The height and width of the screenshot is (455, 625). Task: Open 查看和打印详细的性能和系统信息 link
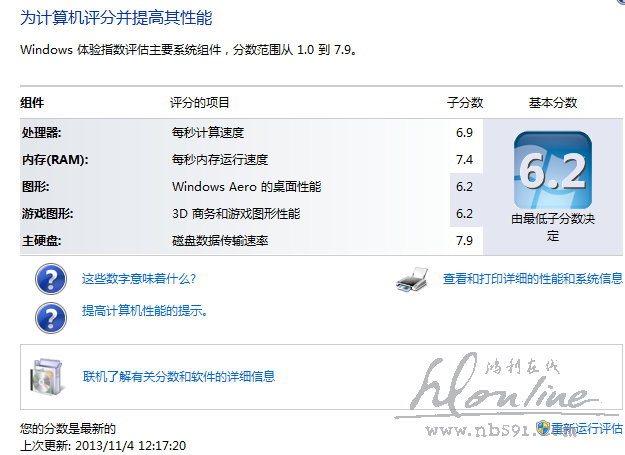pyautogui.click(x=533, y=278)
